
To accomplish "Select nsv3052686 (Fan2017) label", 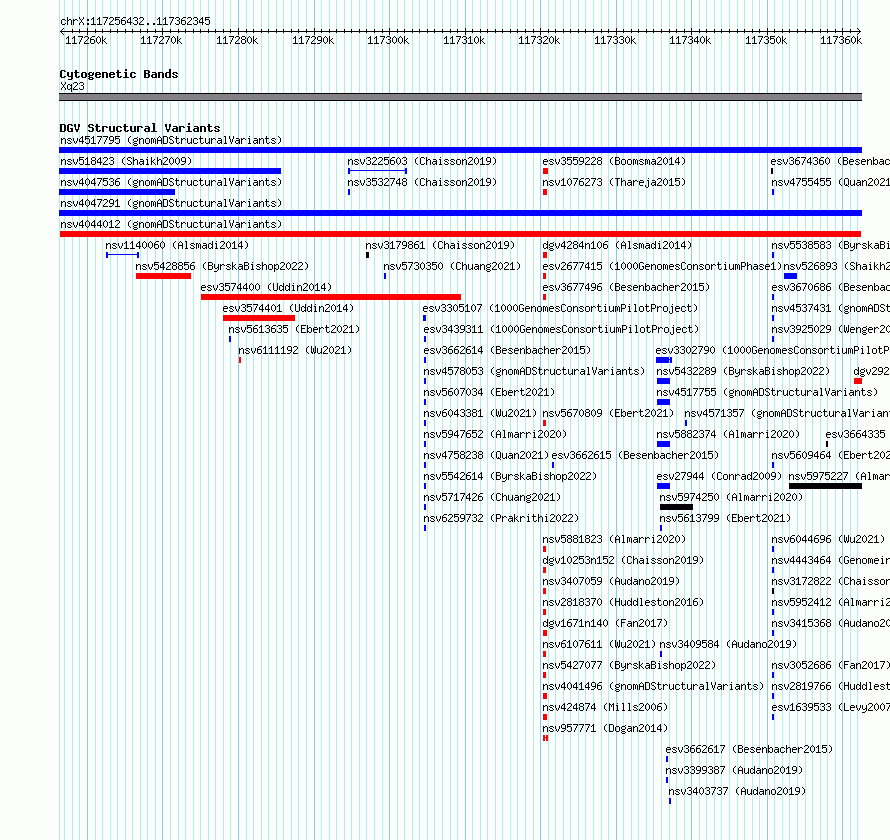I will (x=831, y=665).
